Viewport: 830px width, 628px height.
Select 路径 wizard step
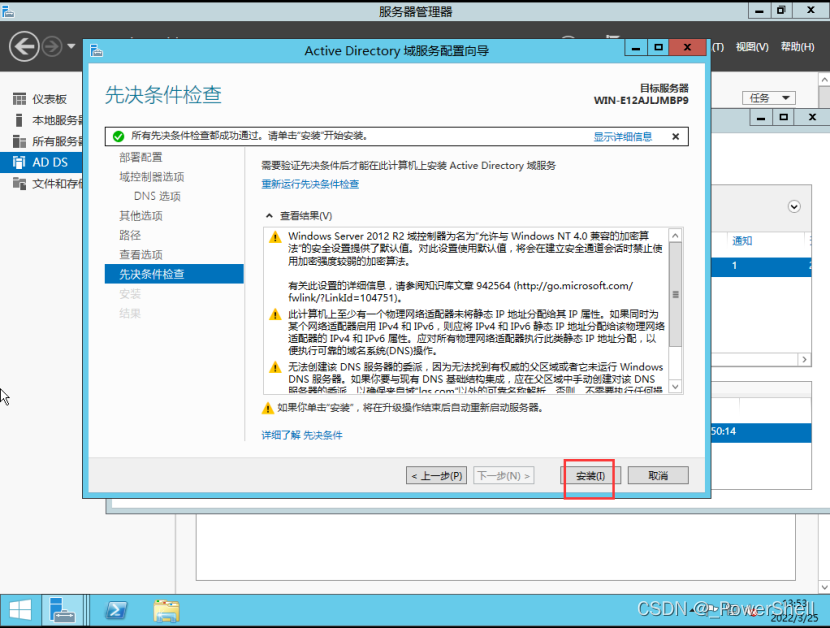(130, 235)
